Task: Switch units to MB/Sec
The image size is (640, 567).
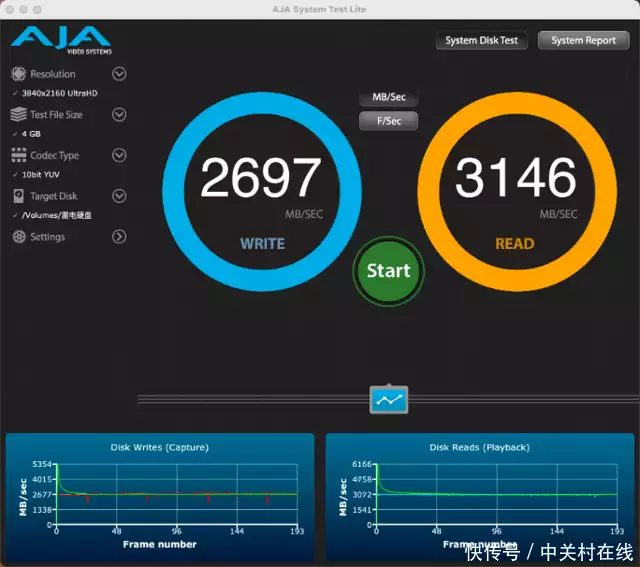Action: pos(389,97)
